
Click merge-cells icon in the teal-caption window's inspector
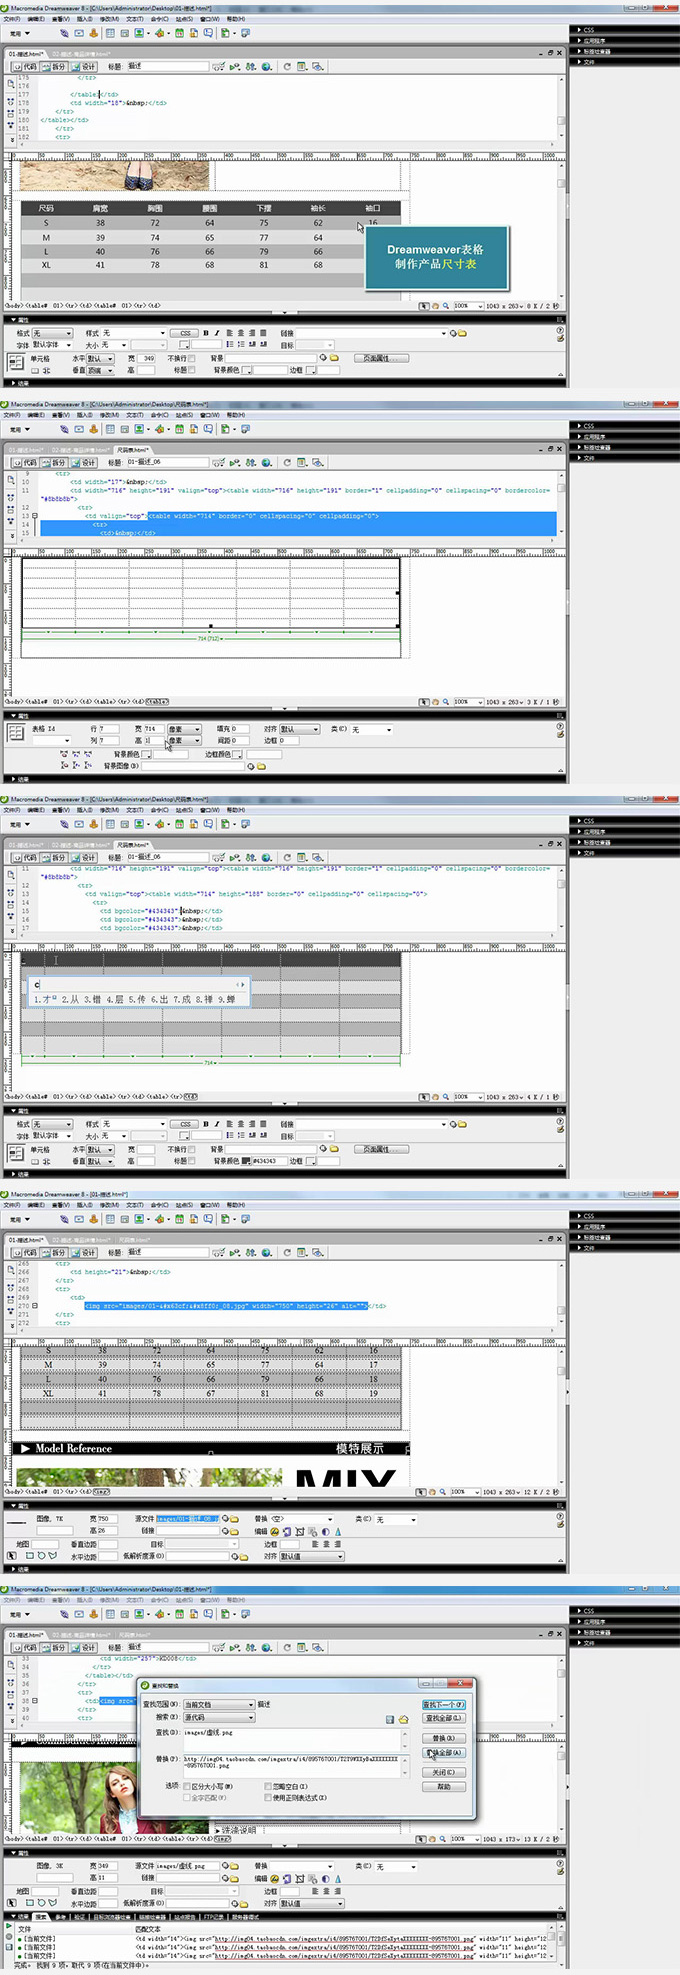pos(34,371)
